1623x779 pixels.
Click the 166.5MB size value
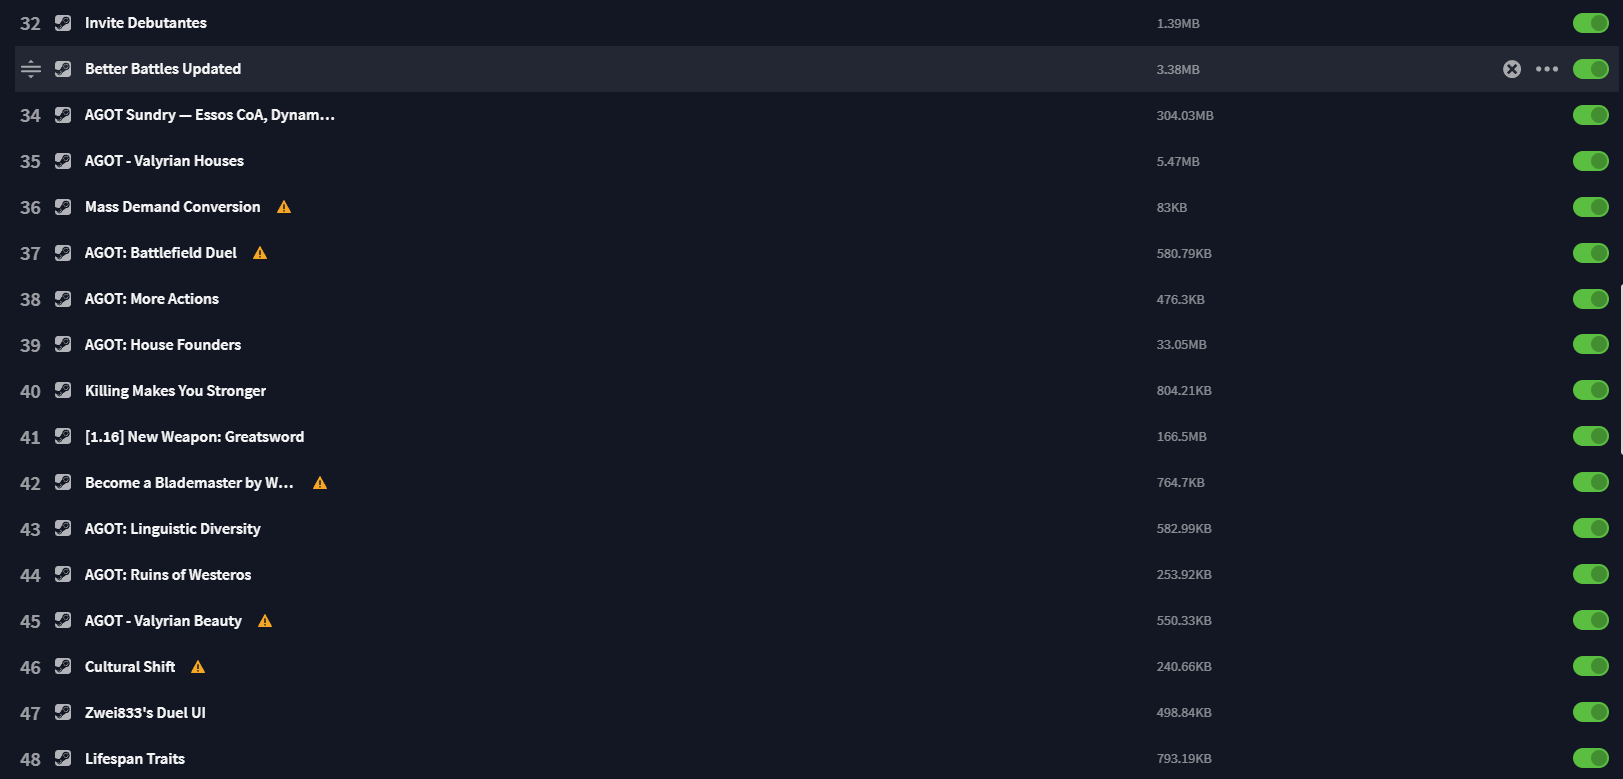(x=1182, y=437)
